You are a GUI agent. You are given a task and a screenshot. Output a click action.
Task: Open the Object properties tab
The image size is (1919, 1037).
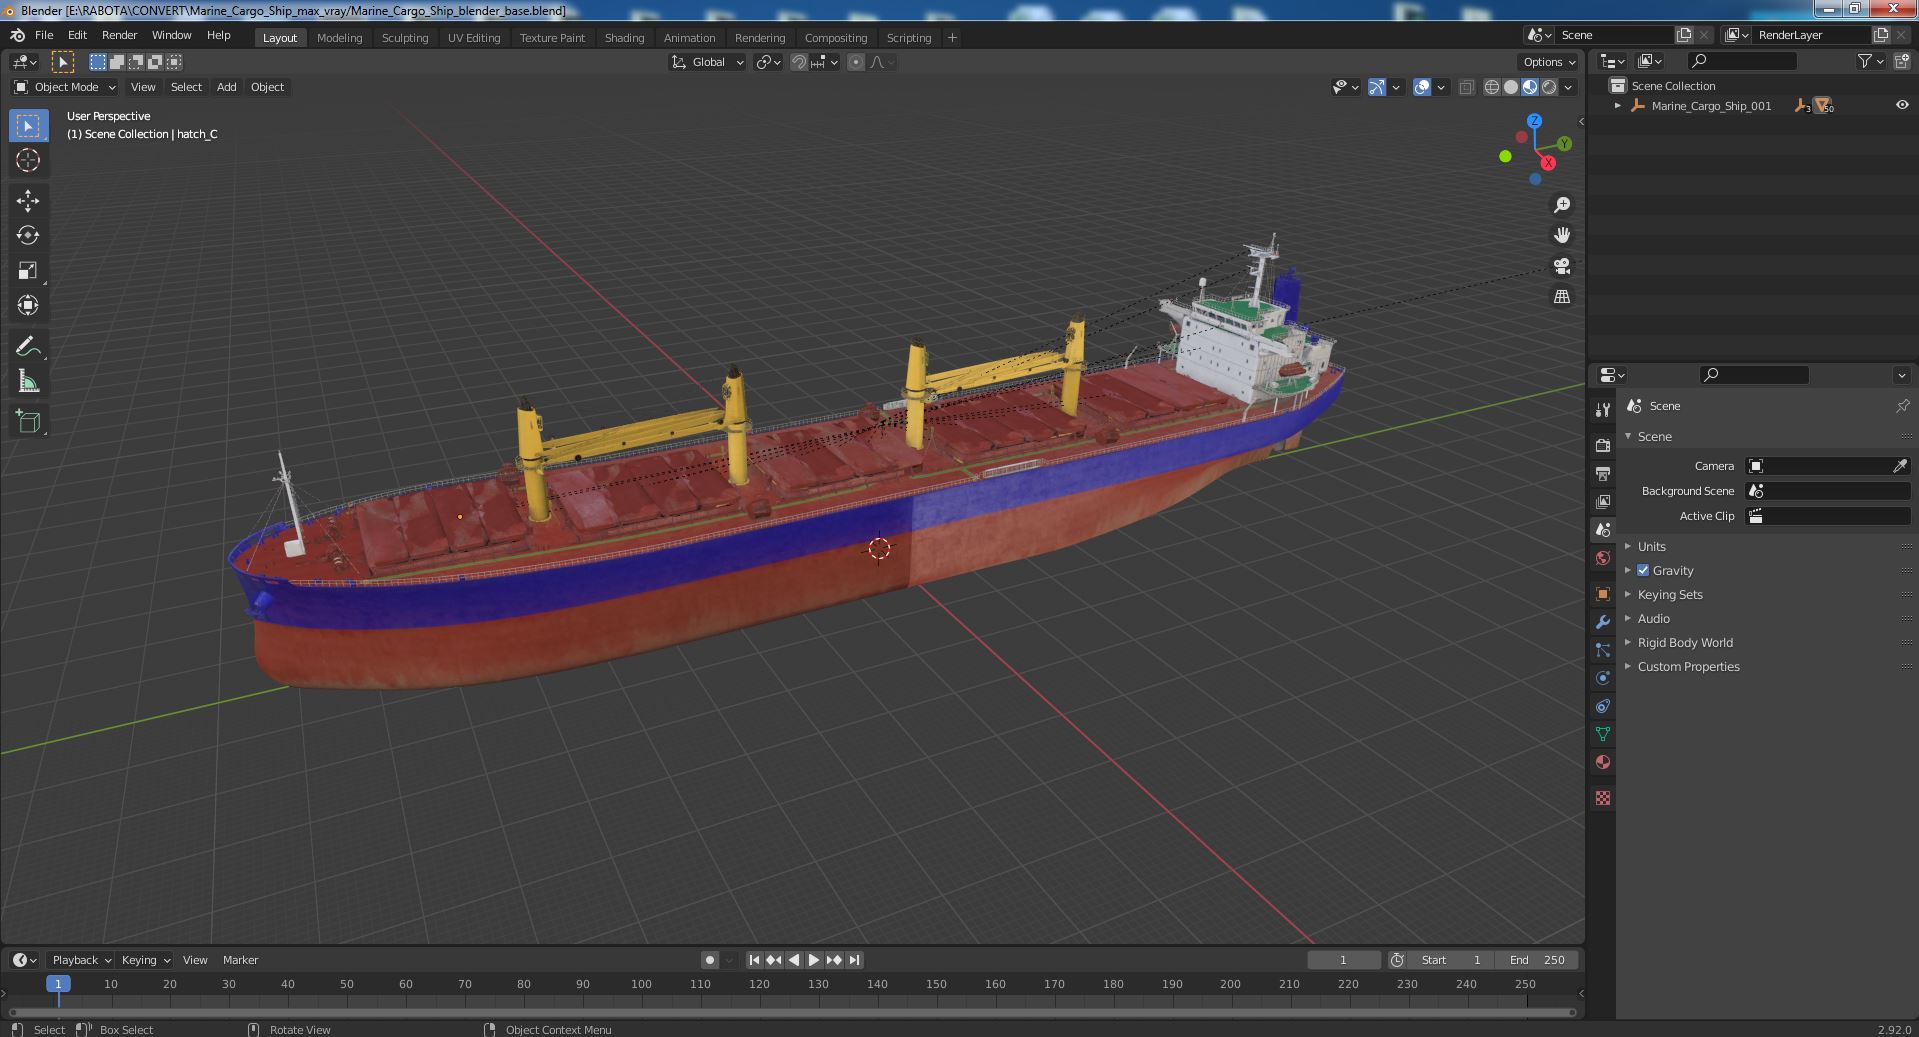tap(1603, 594)
